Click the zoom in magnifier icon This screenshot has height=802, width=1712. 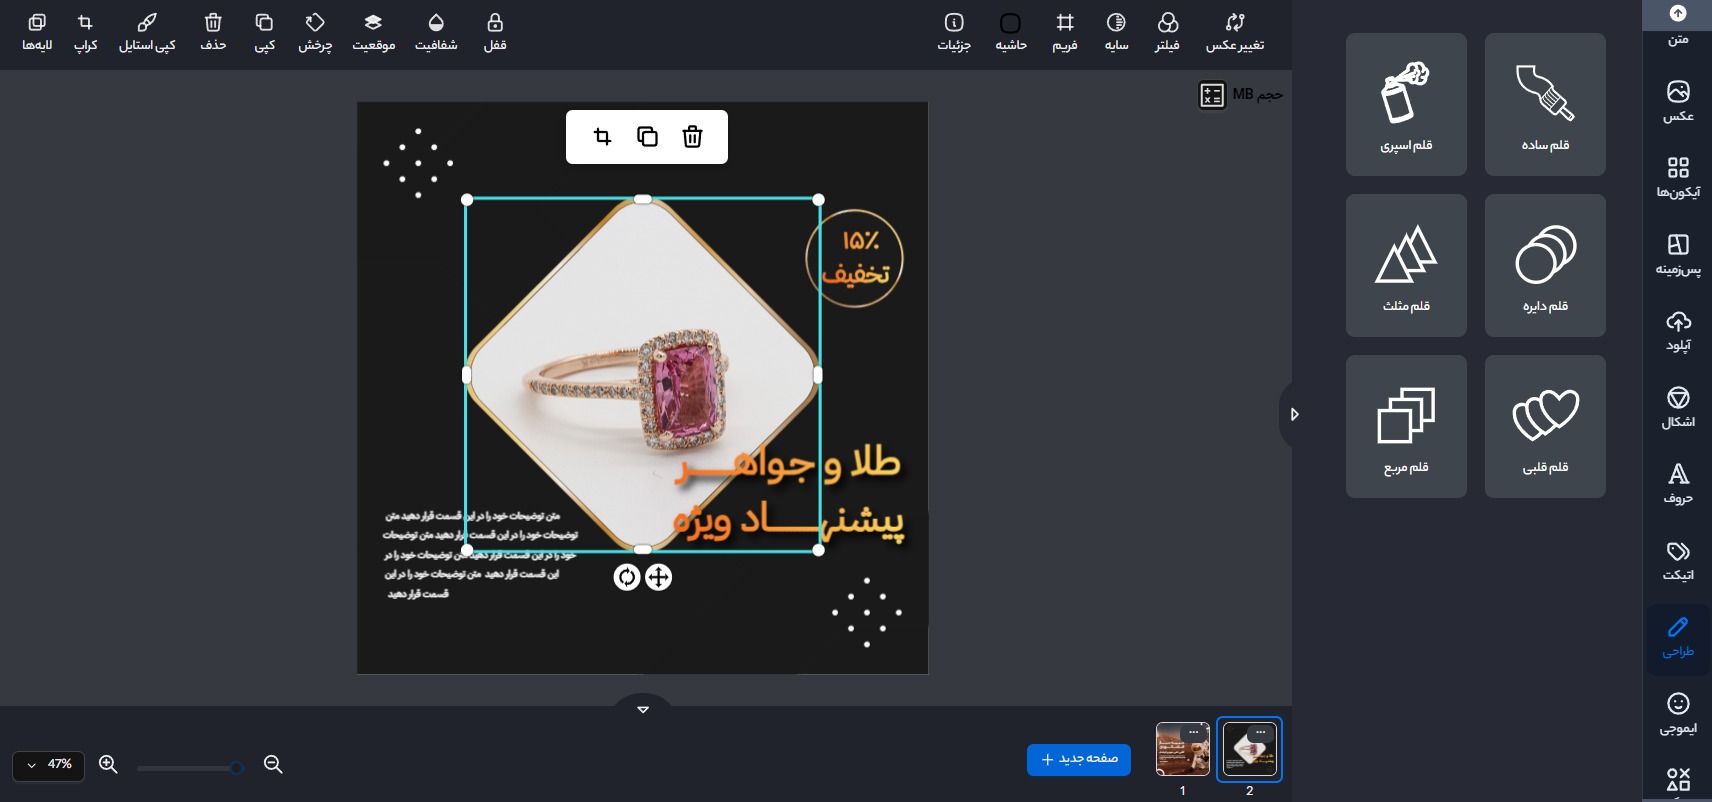(108, 765)
